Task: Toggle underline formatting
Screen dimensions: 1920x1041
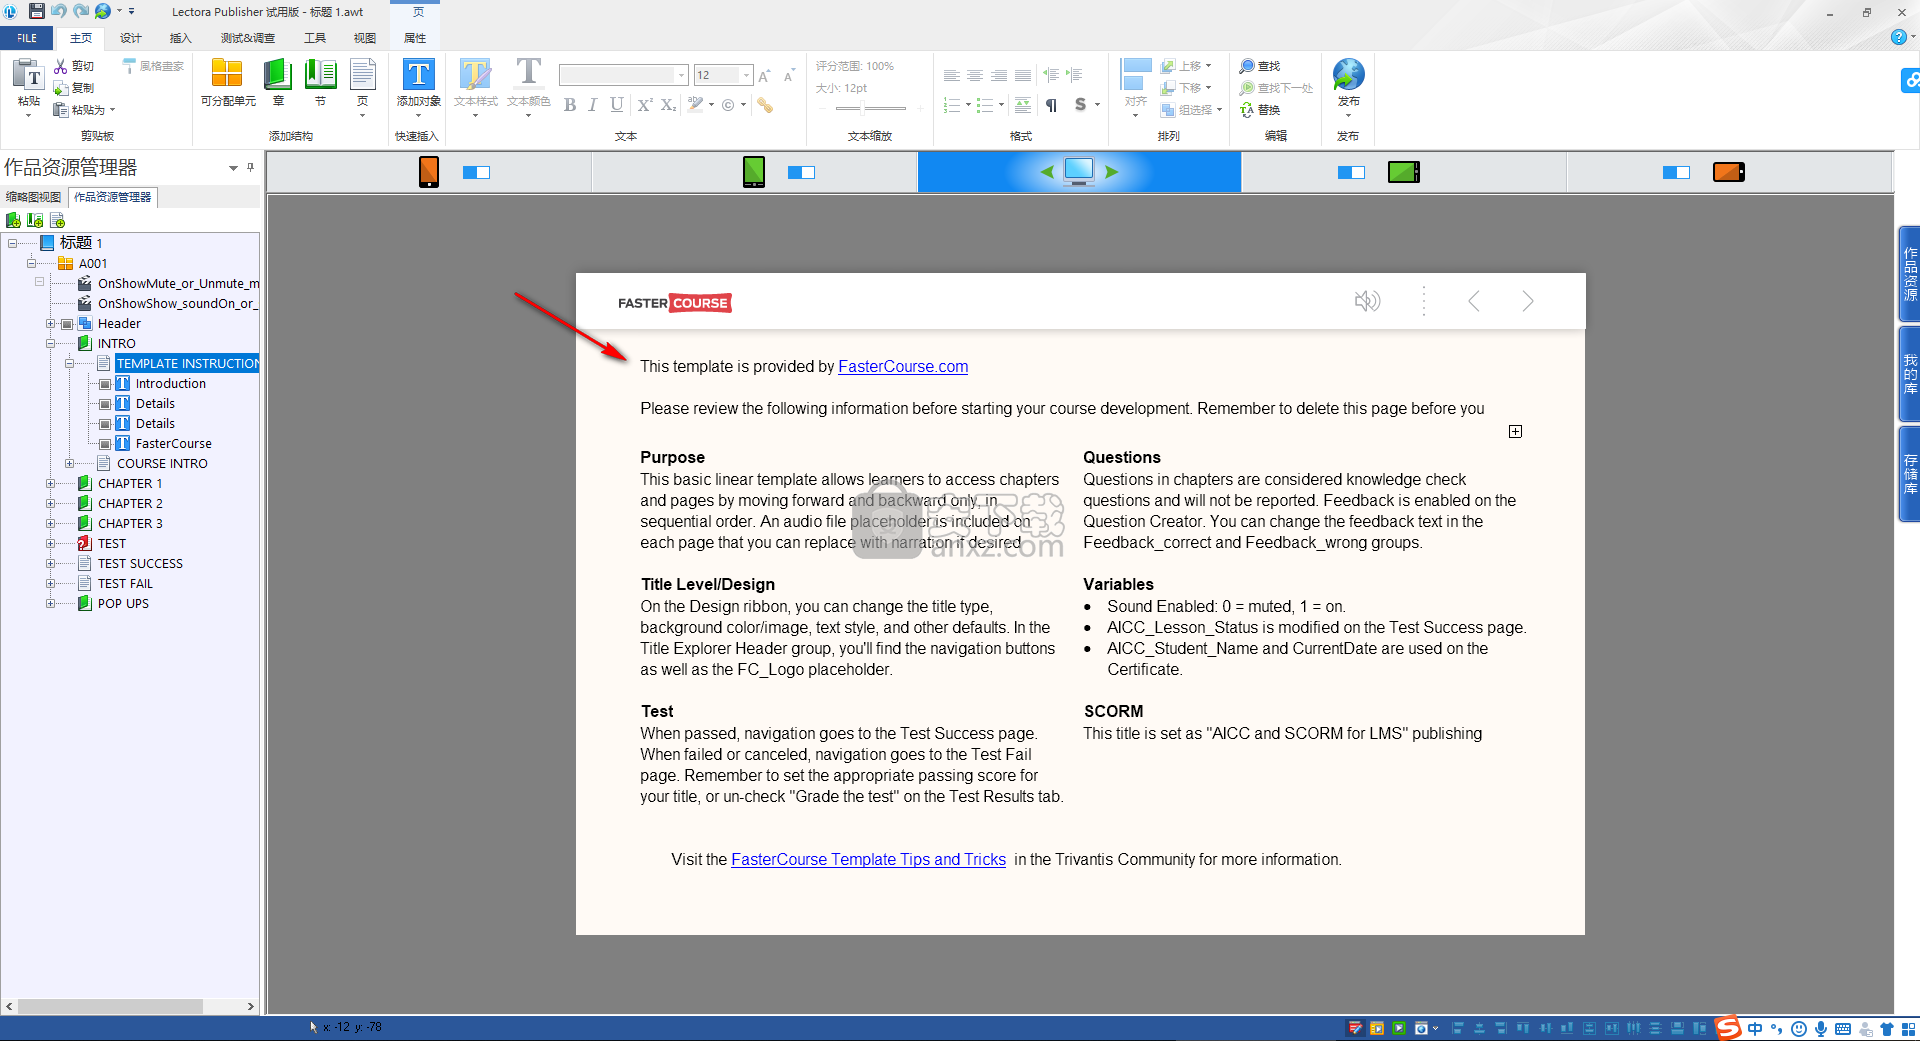Action: point(617,105)
